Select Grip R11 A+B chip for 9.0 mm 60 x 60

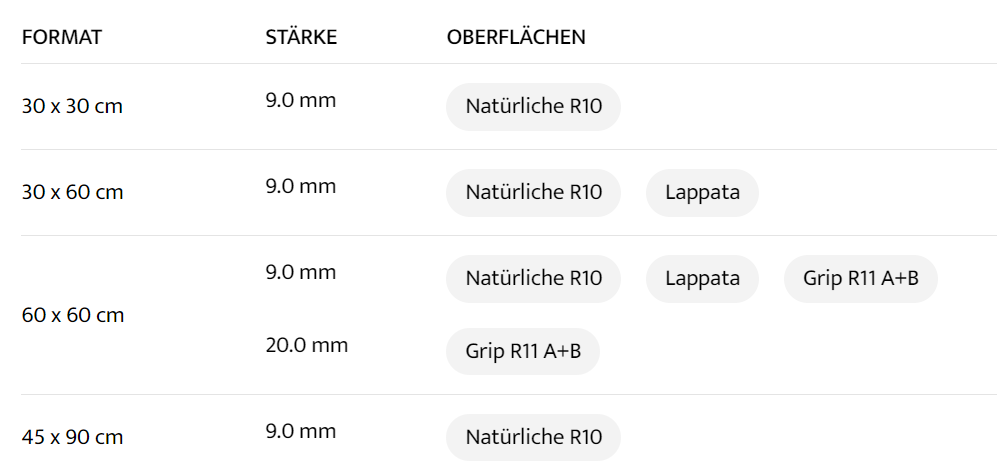click(860, 279)
